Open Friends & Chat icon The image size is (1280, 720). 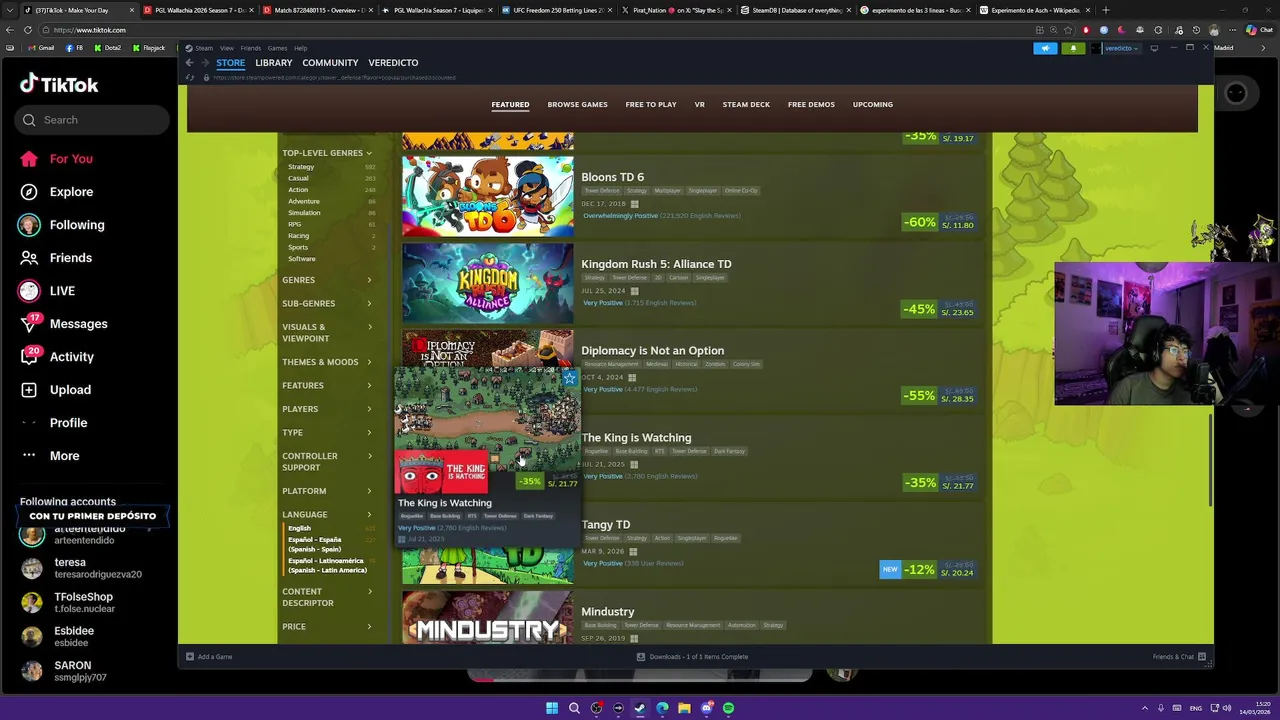(1202, 657)
